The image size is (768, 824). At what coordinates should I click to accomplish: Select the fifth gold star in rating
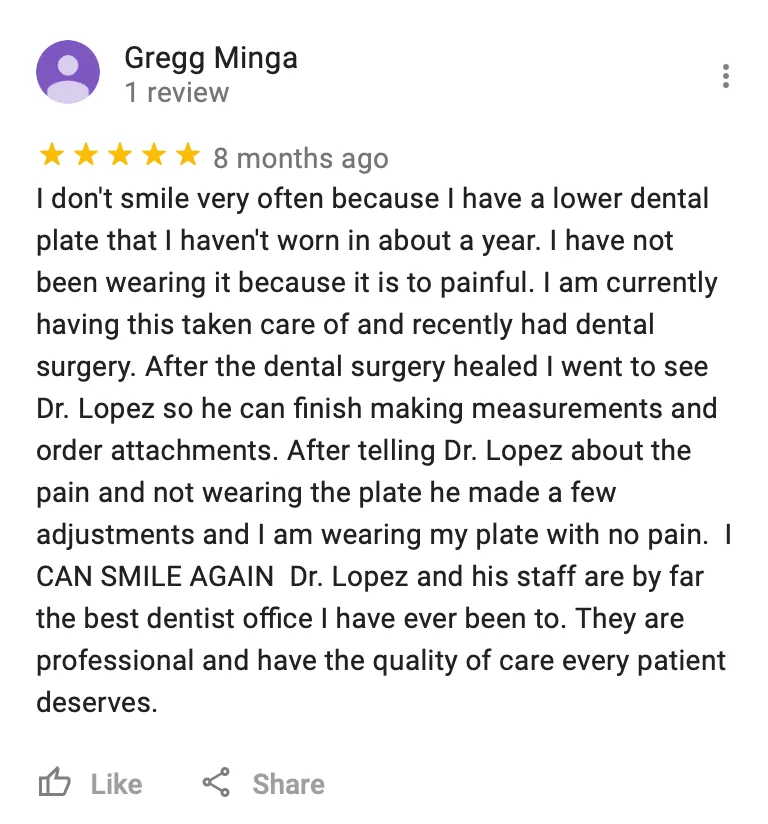pos(188,155)
